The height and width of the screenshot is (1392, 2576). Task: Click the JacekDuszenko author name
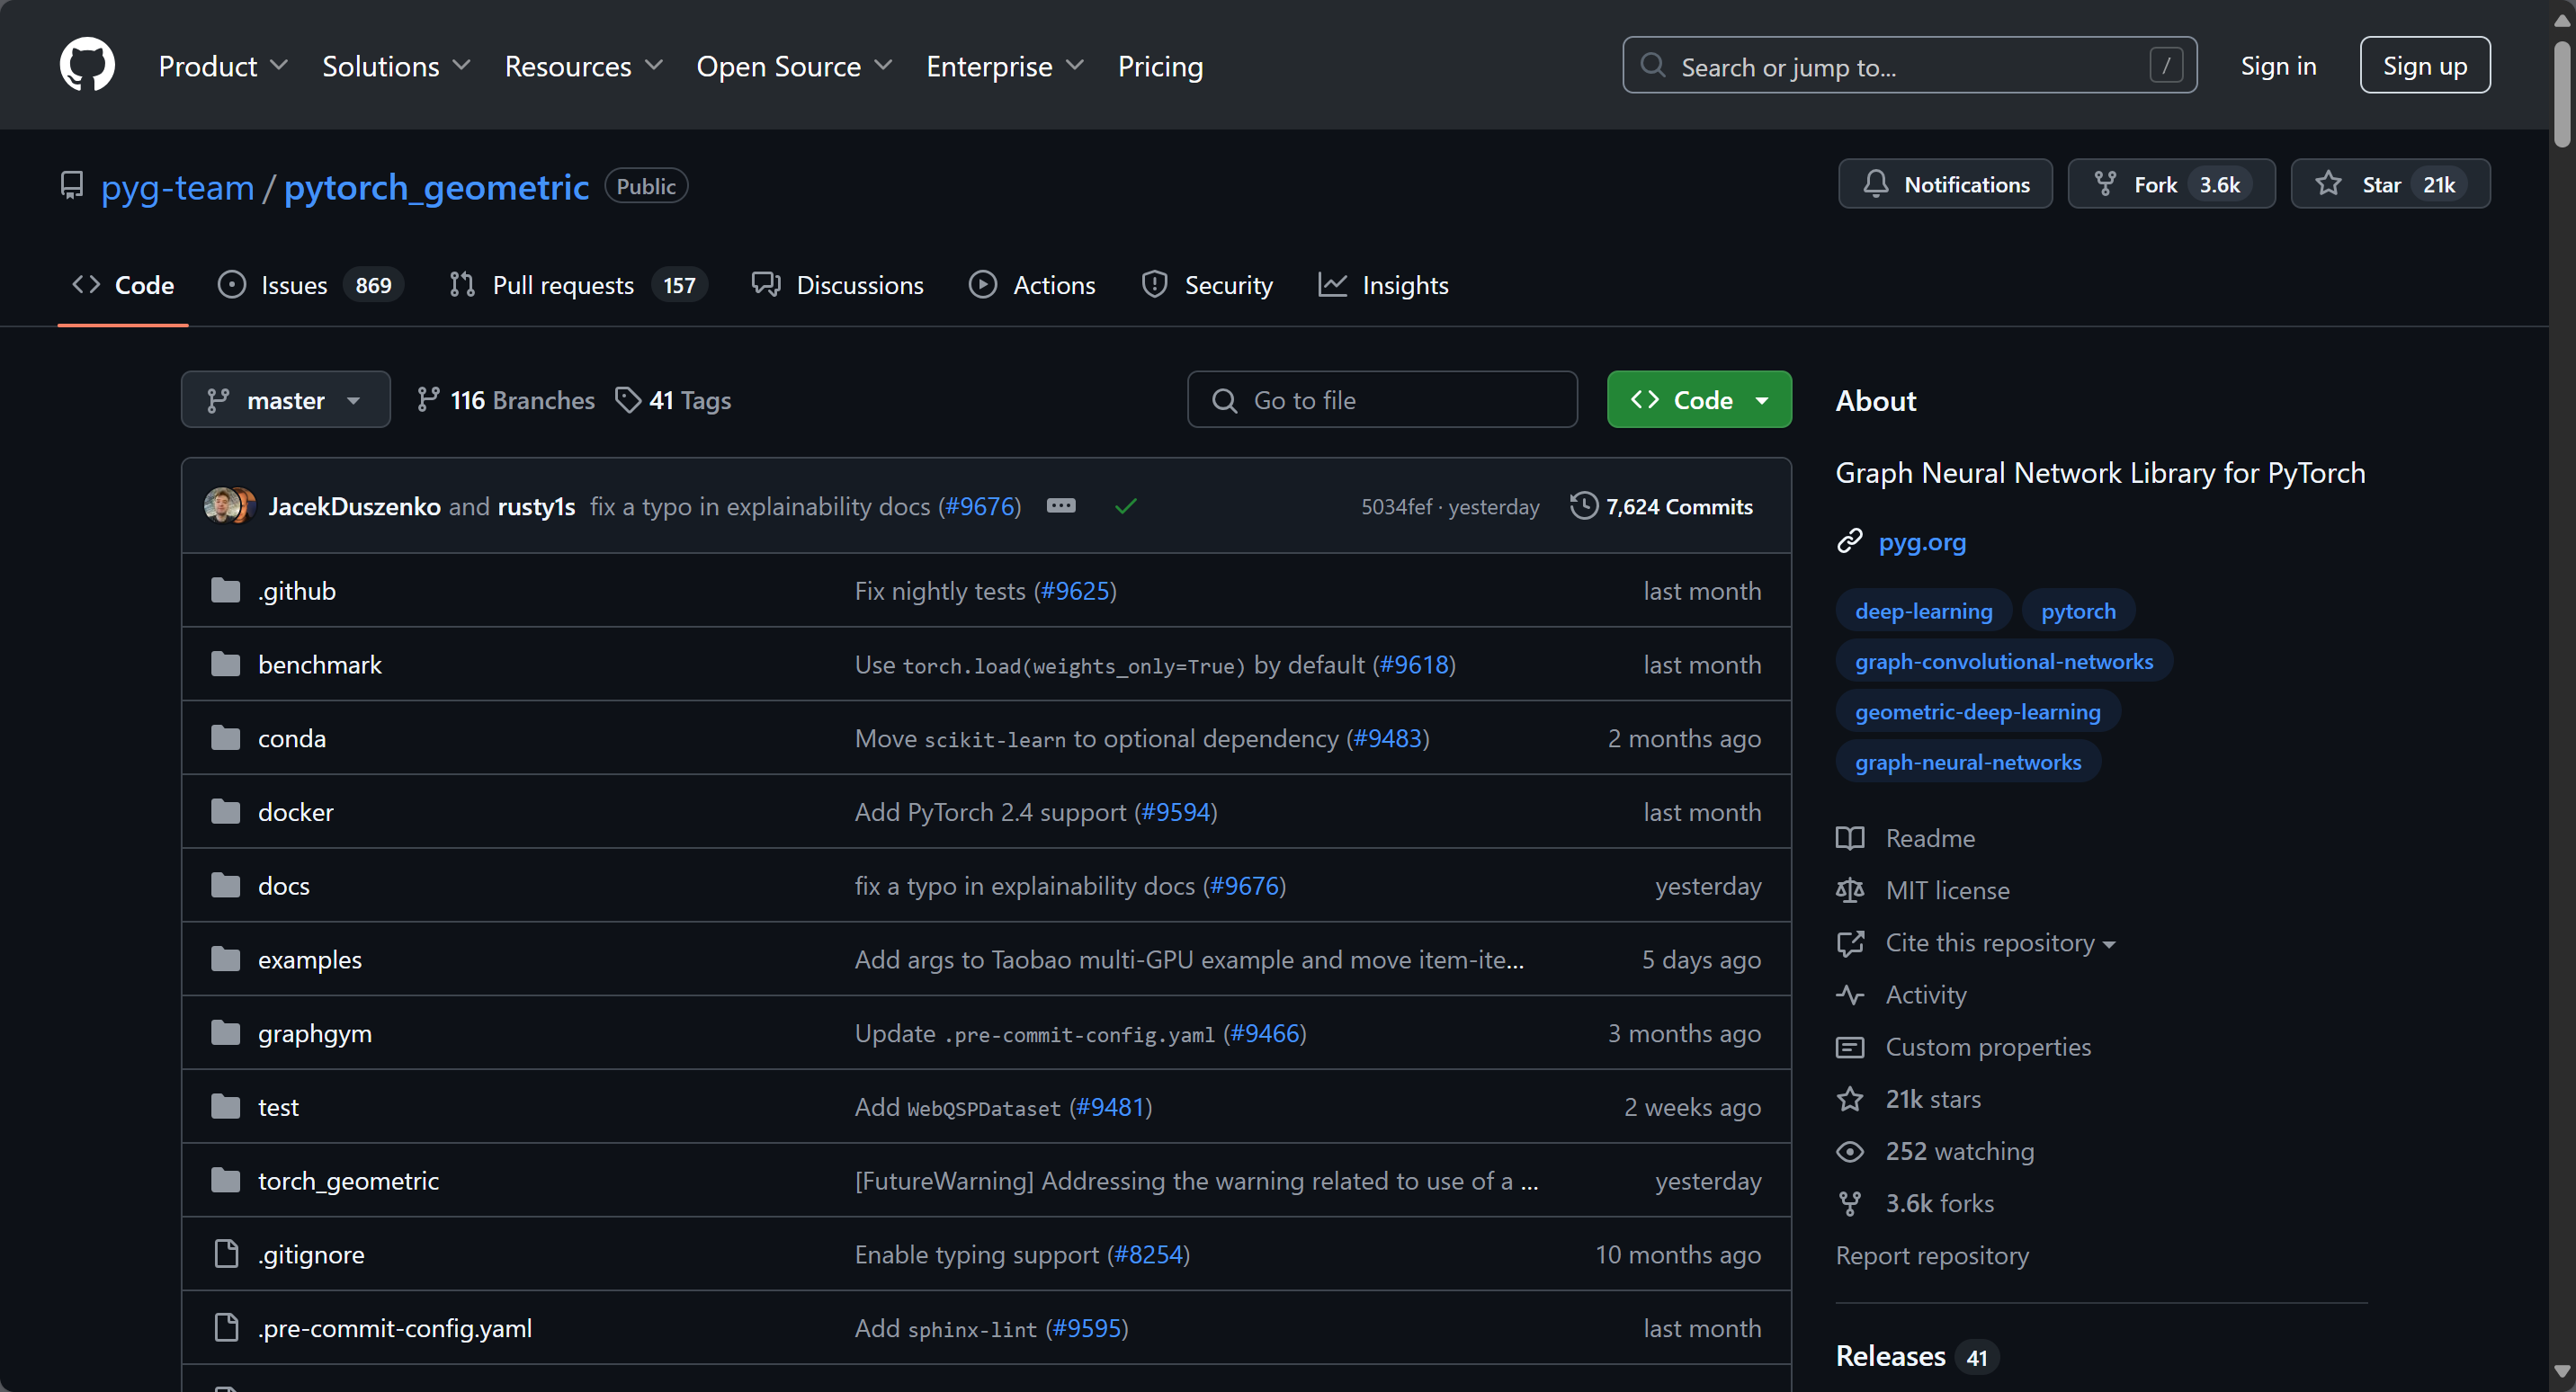click(x=354, y=506)
